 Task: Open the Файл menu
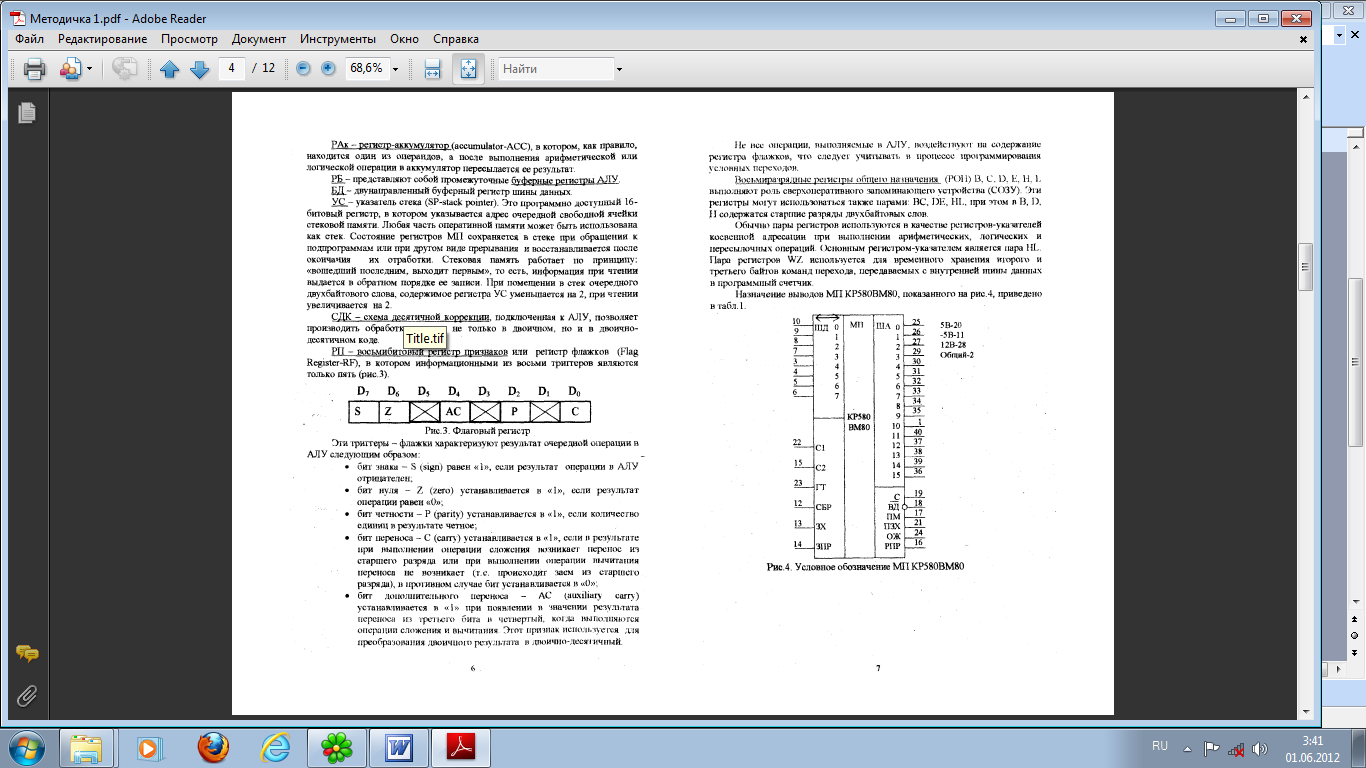[30, 39]
